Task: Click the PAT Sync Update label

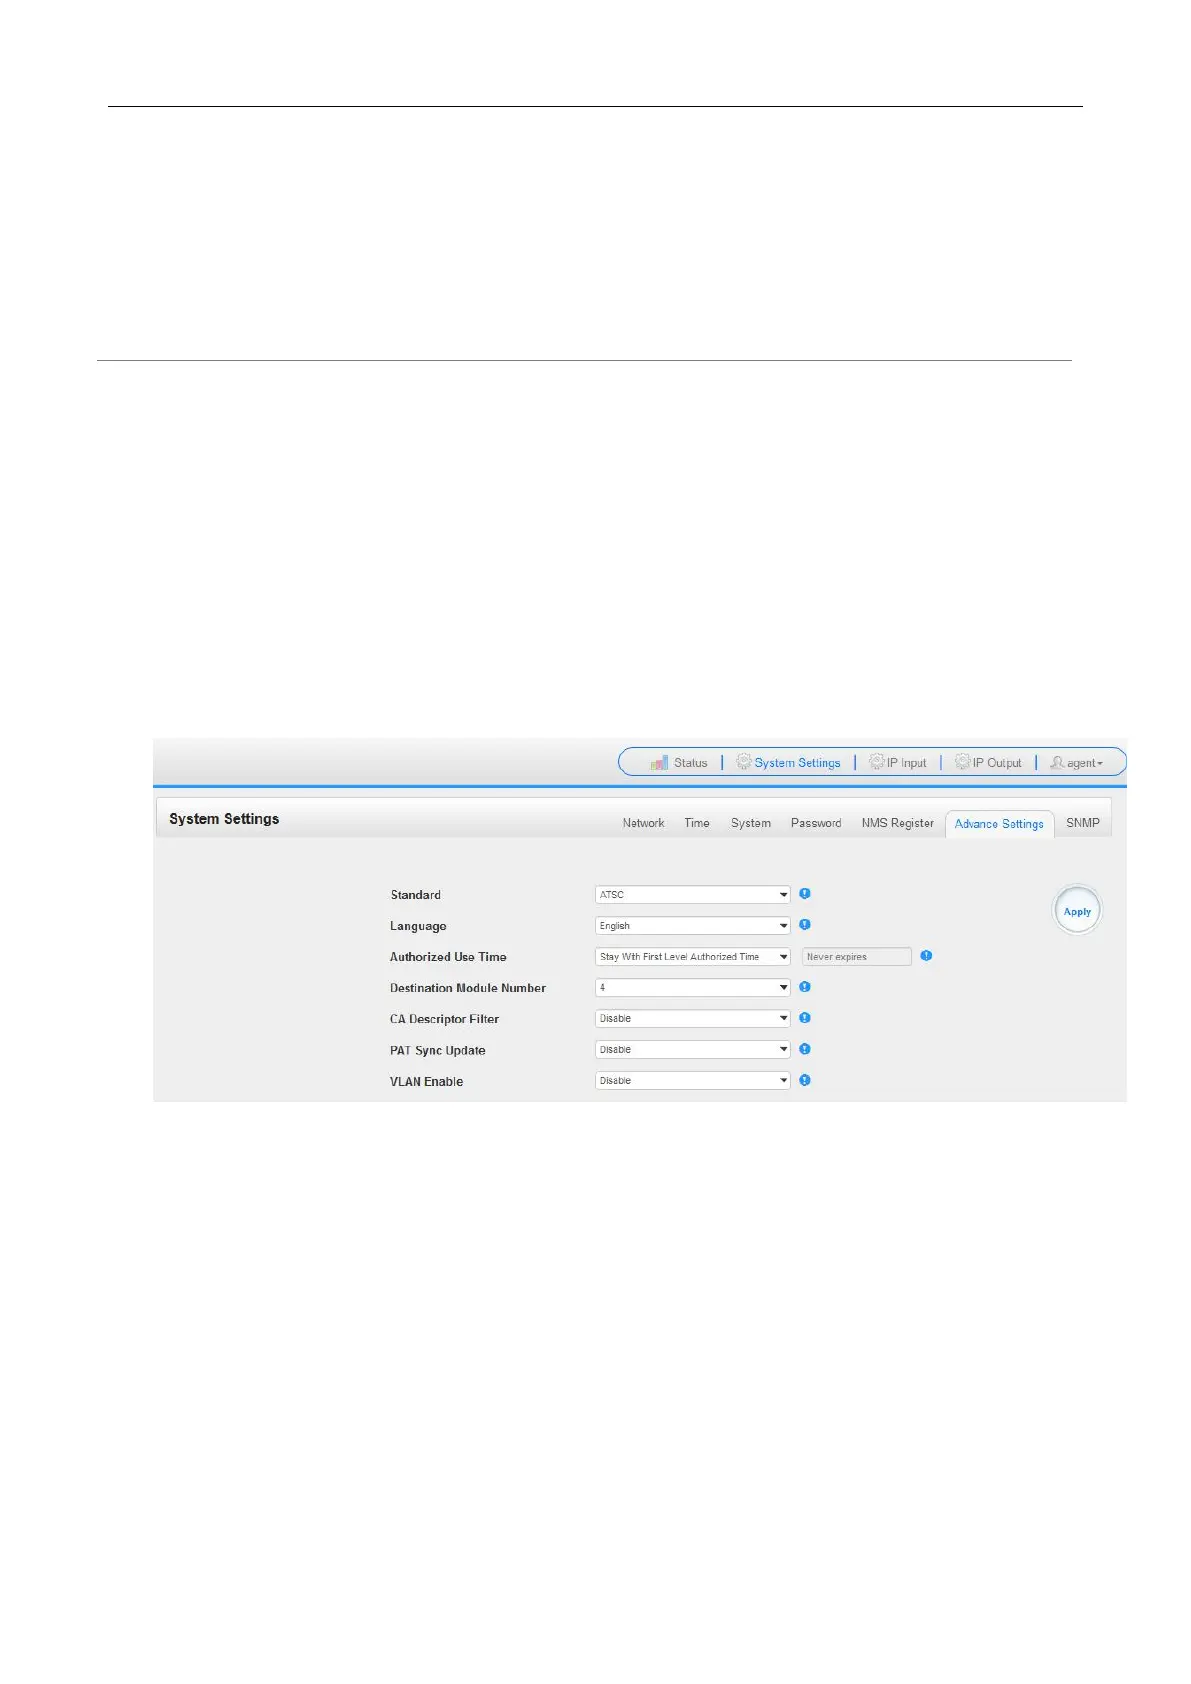Action: click(x=438, y=1050)
